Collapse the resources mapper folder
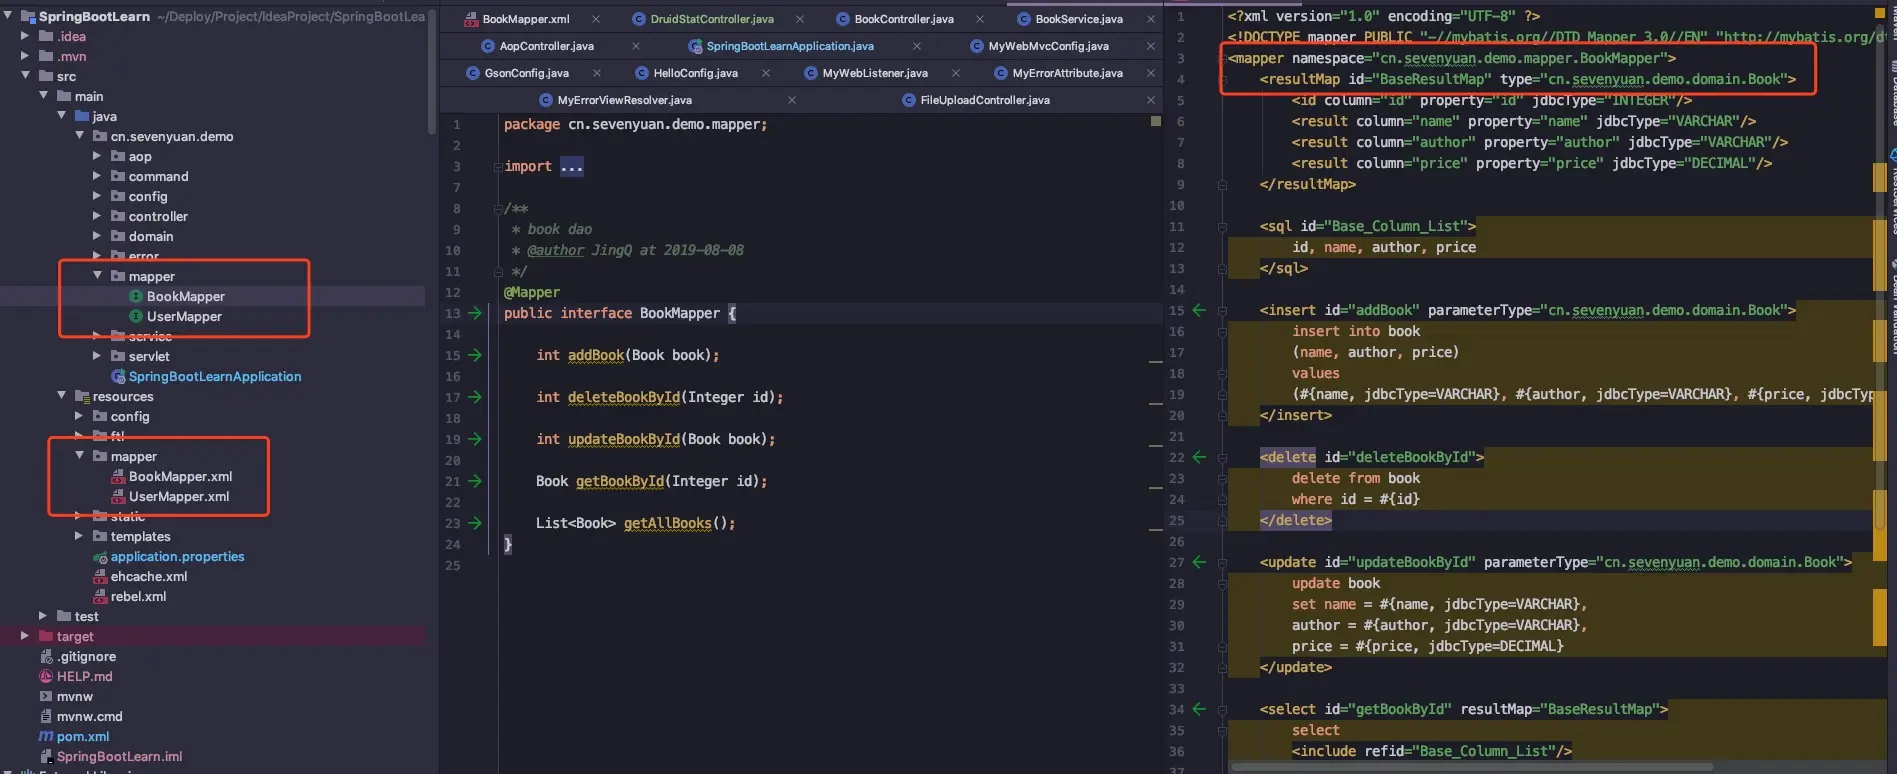 point(79,456)
